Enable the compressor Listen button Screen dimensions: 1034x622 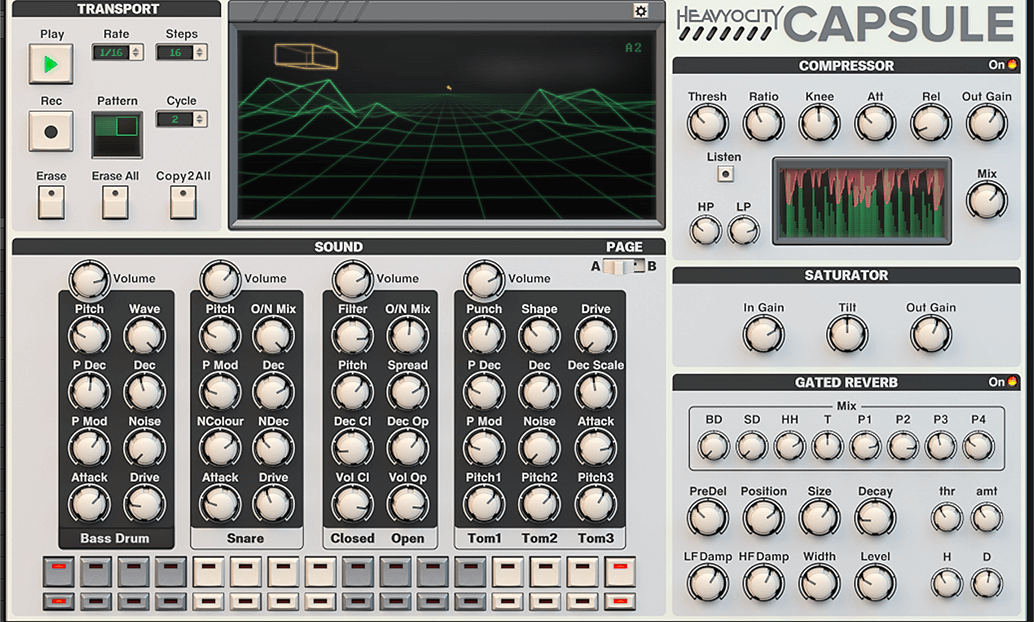[724, 174]
